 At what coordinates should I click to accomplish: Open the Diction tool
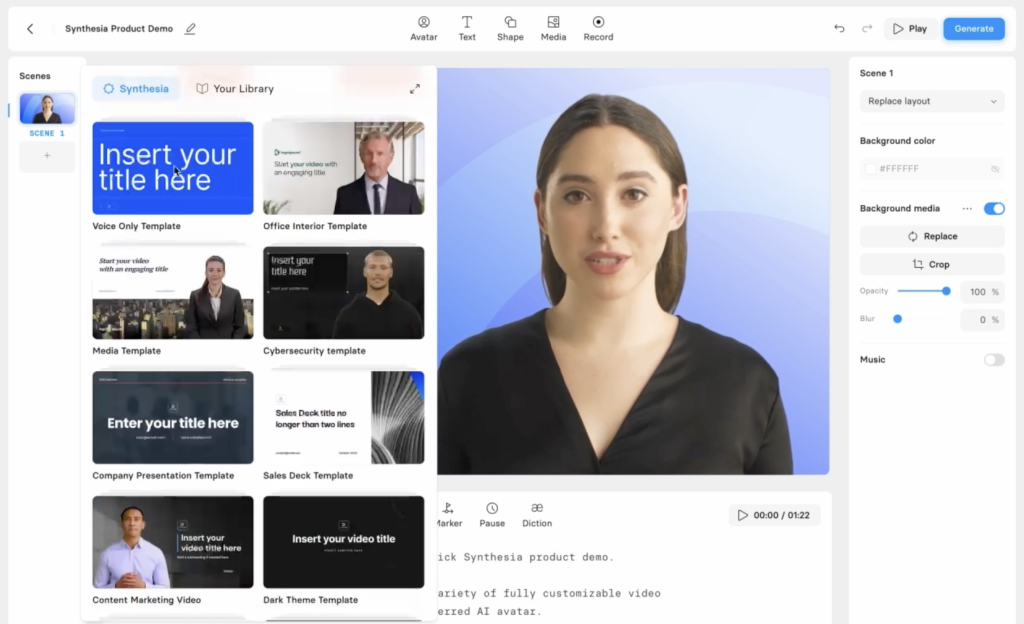pos(537,515)
